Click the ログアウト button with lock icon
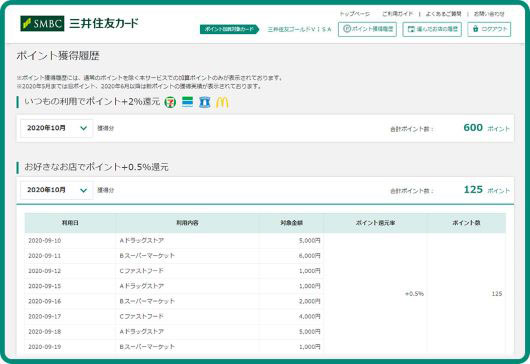The height and width of the screenshot is (364, 530). pyautogui.click(x=489, y=29)
